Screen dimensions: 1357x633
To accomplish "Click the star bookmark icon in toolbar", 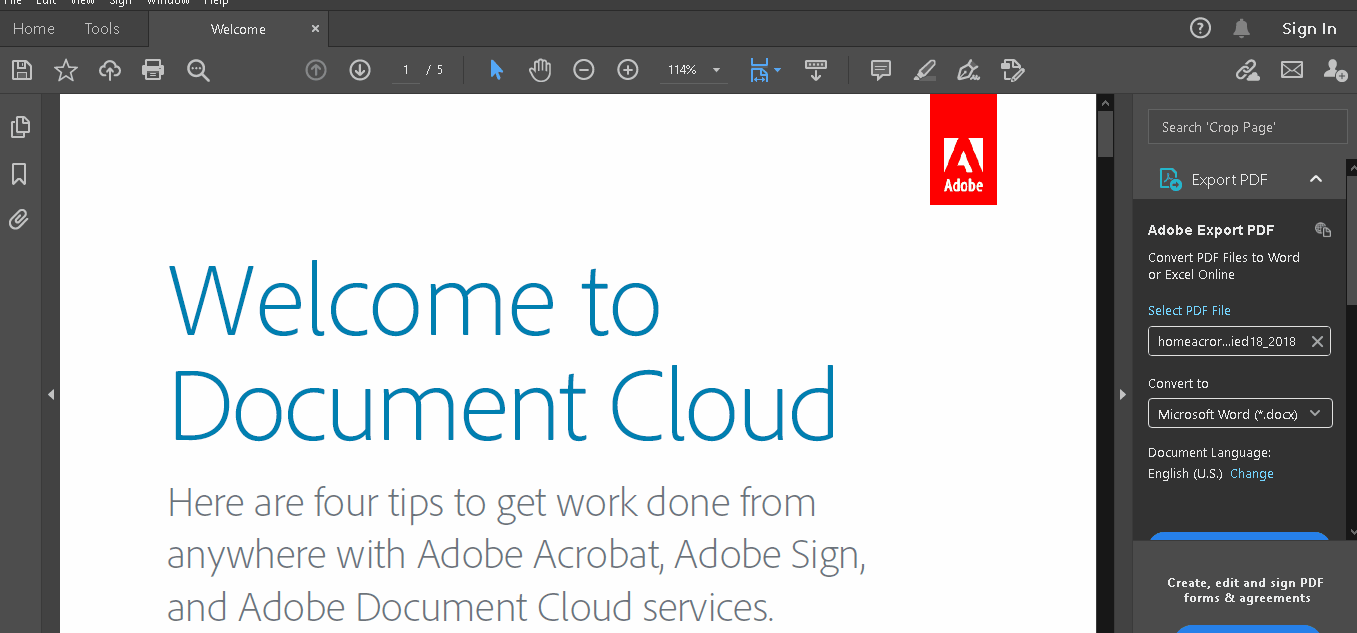I will click(66, 70).
